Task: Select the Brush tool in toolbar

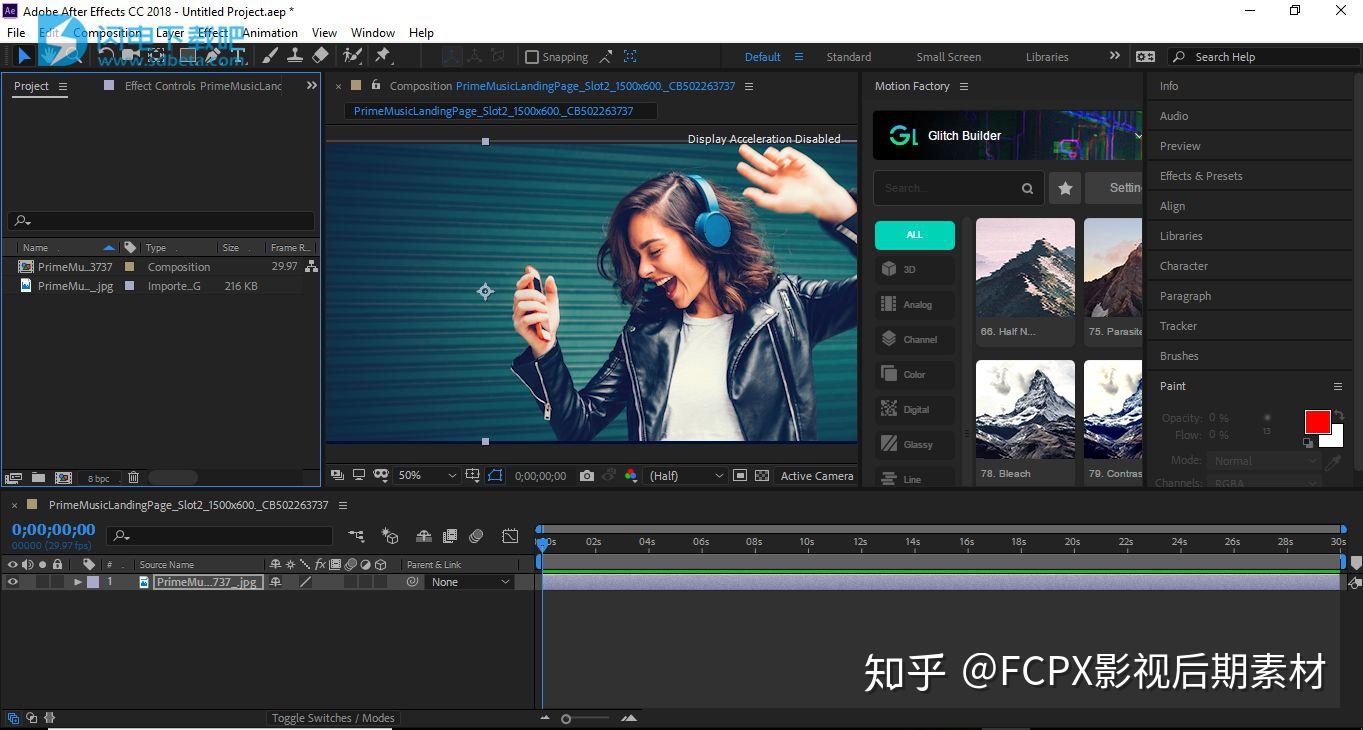Action: 269,57
